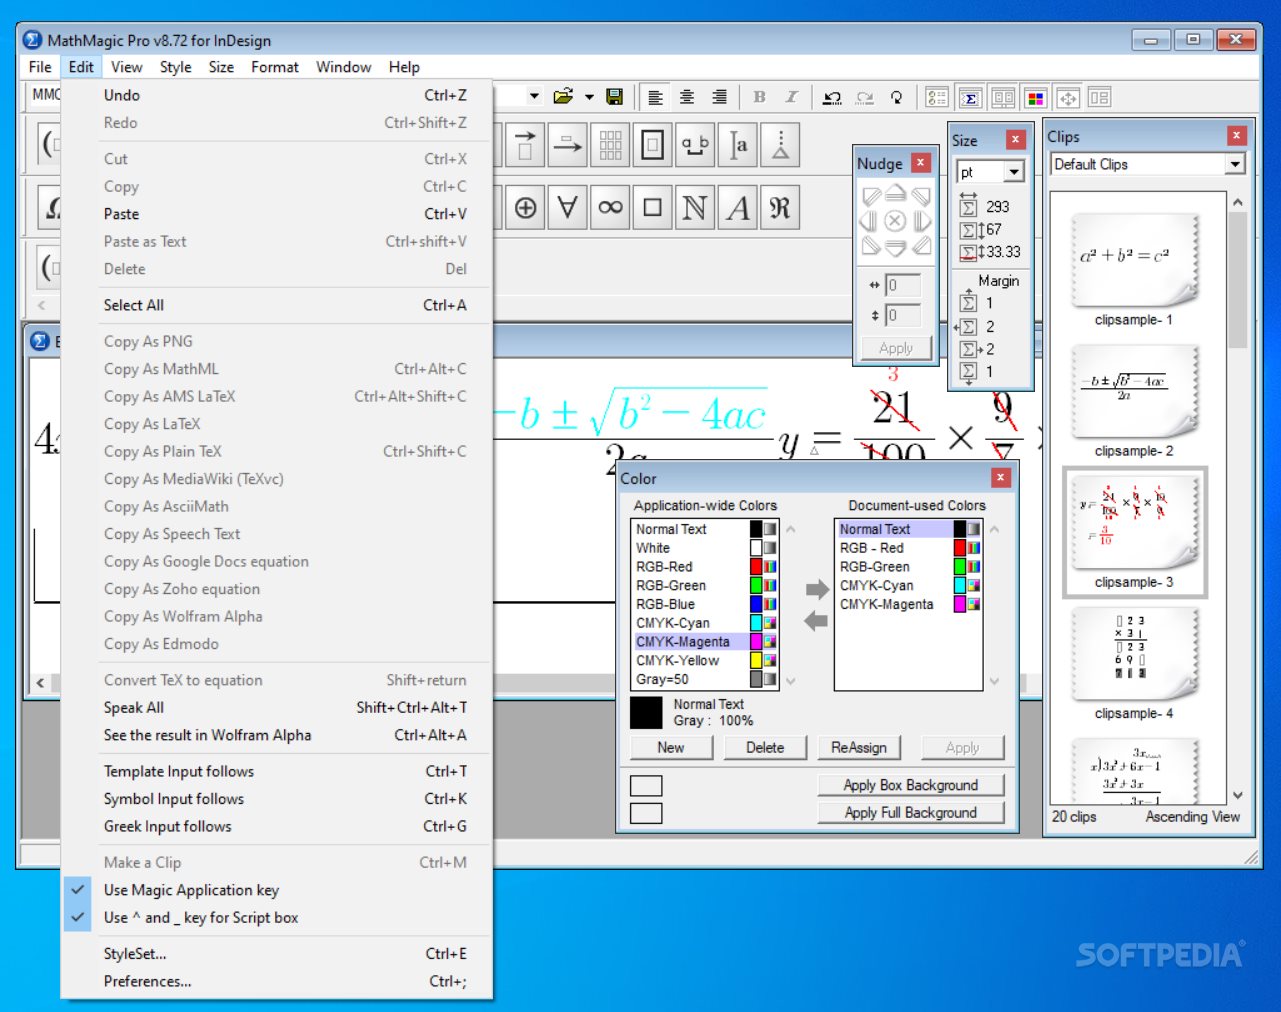Open the square symbol palette
The image size is (1281, 1012).
[x=653, y=207]
